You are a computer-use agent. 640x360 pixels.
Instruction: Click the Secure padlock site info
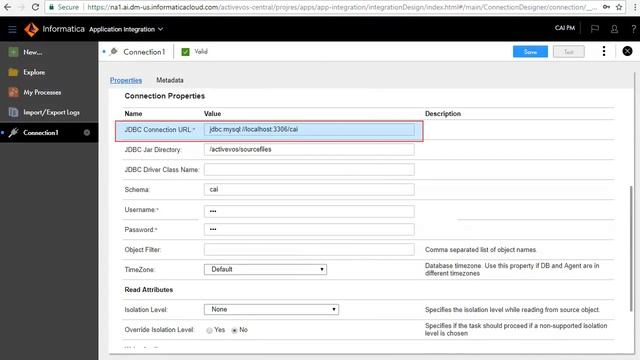[64, 7]
